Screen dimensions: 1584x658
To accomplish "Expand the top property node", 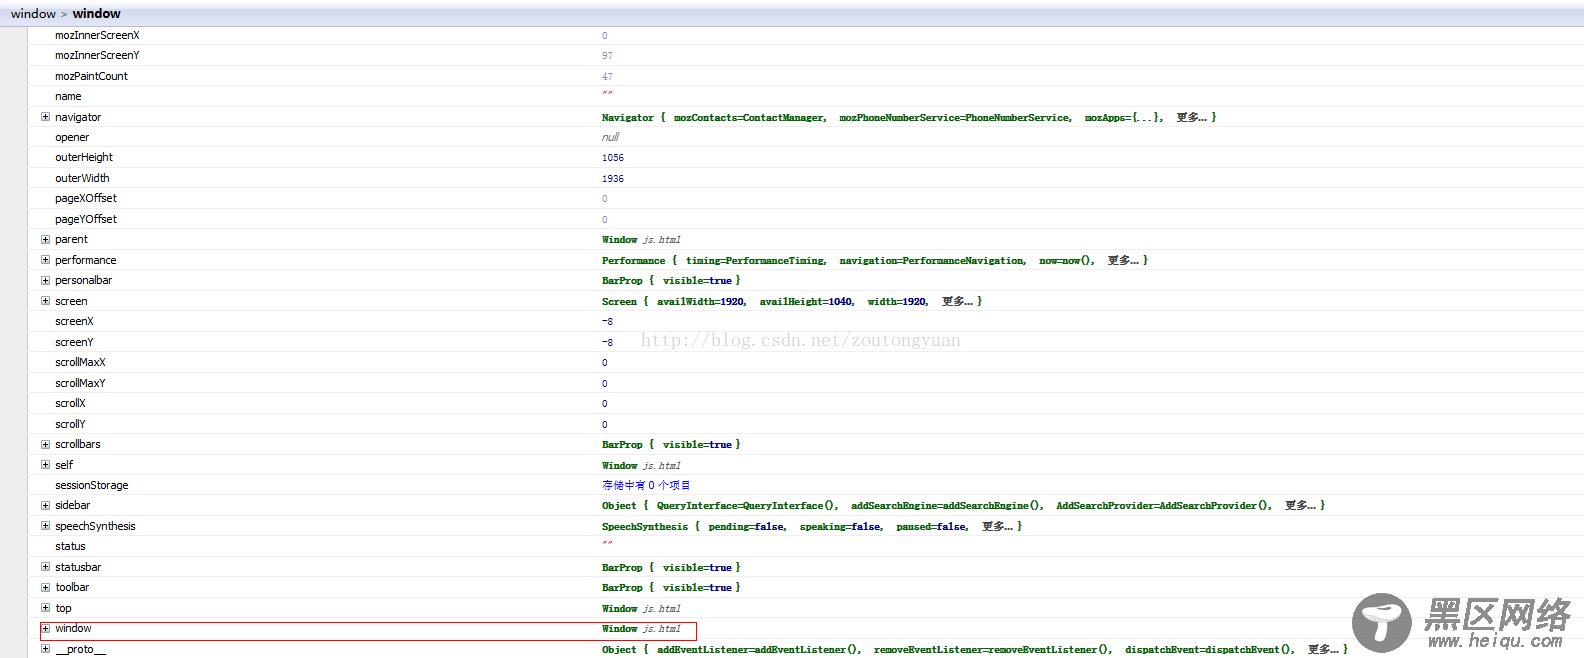I will (45, 608).
